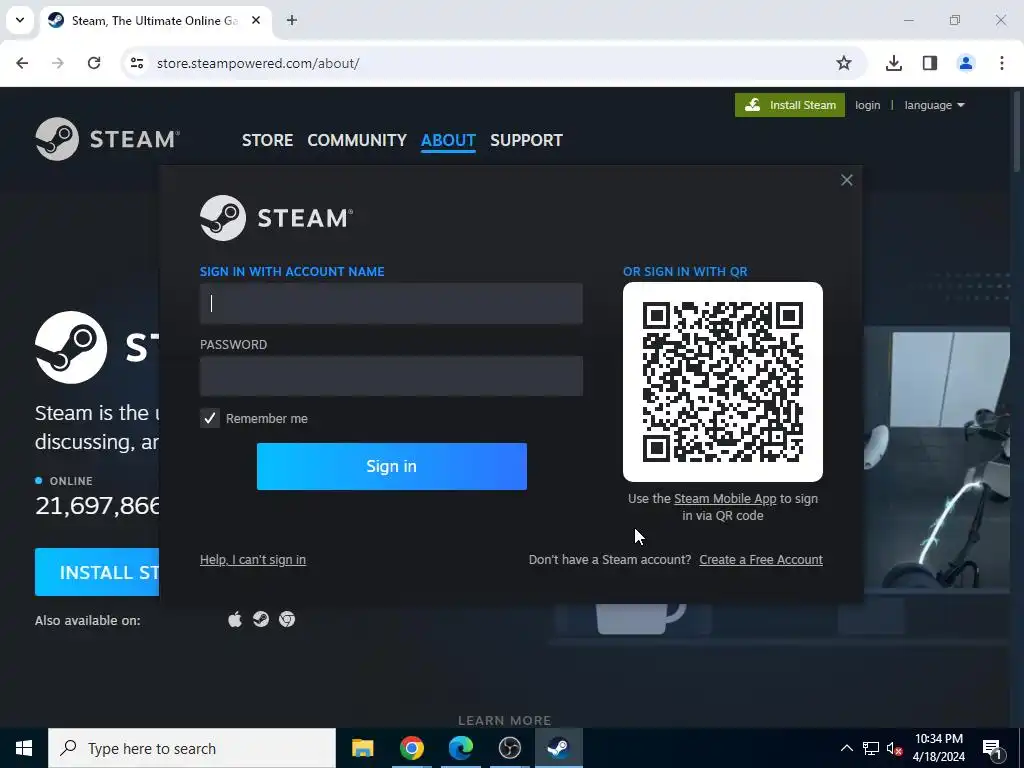
Task: Open the notification center
Action: point(993,748)
